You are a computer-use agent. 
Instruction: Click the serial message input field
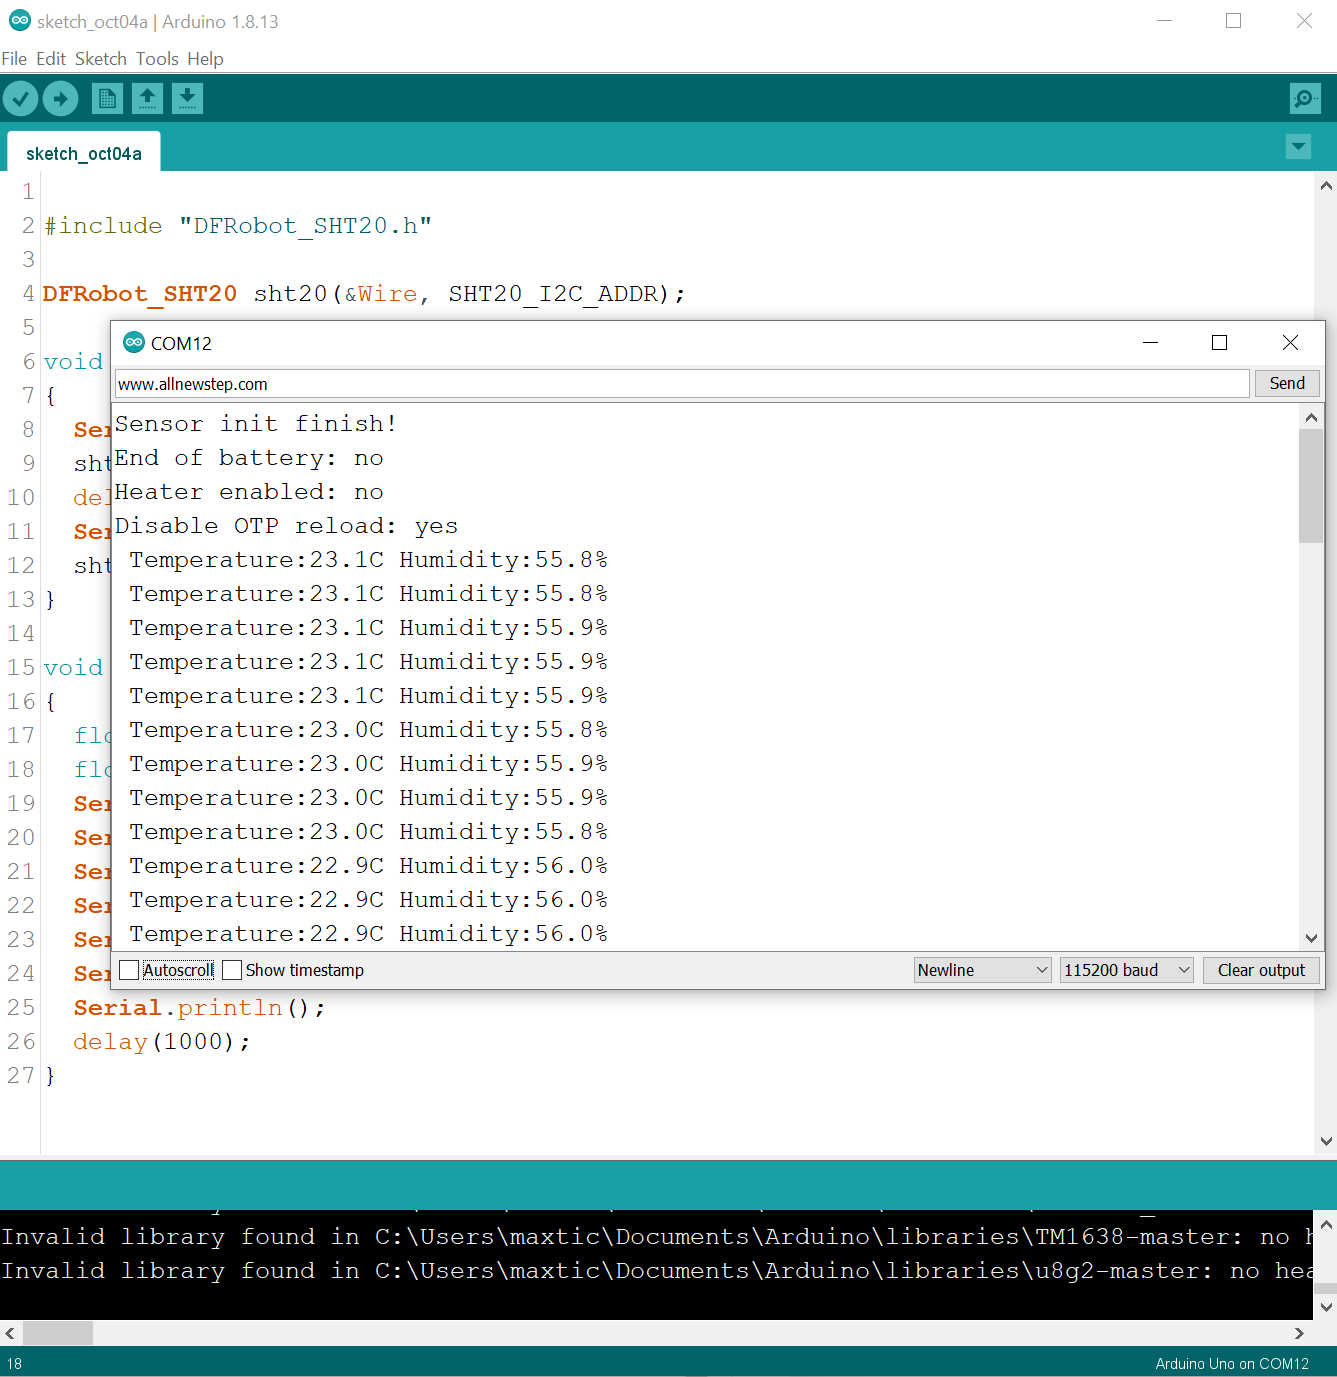click(680, 384)
